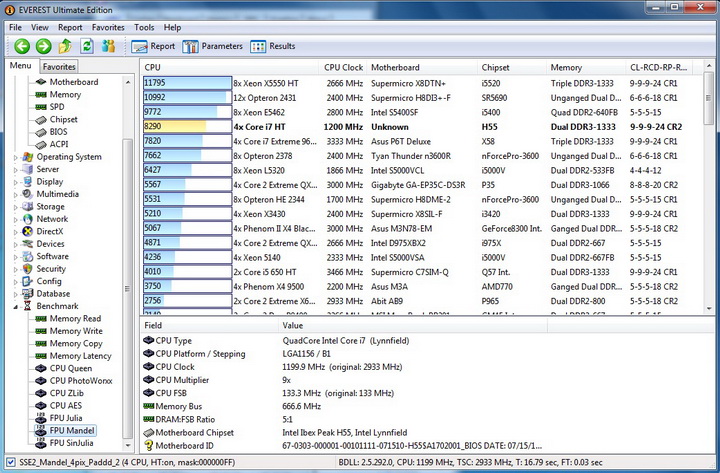The image size is (720, 473).
Task: Open the Favorites menu
Action: [108, 28]
